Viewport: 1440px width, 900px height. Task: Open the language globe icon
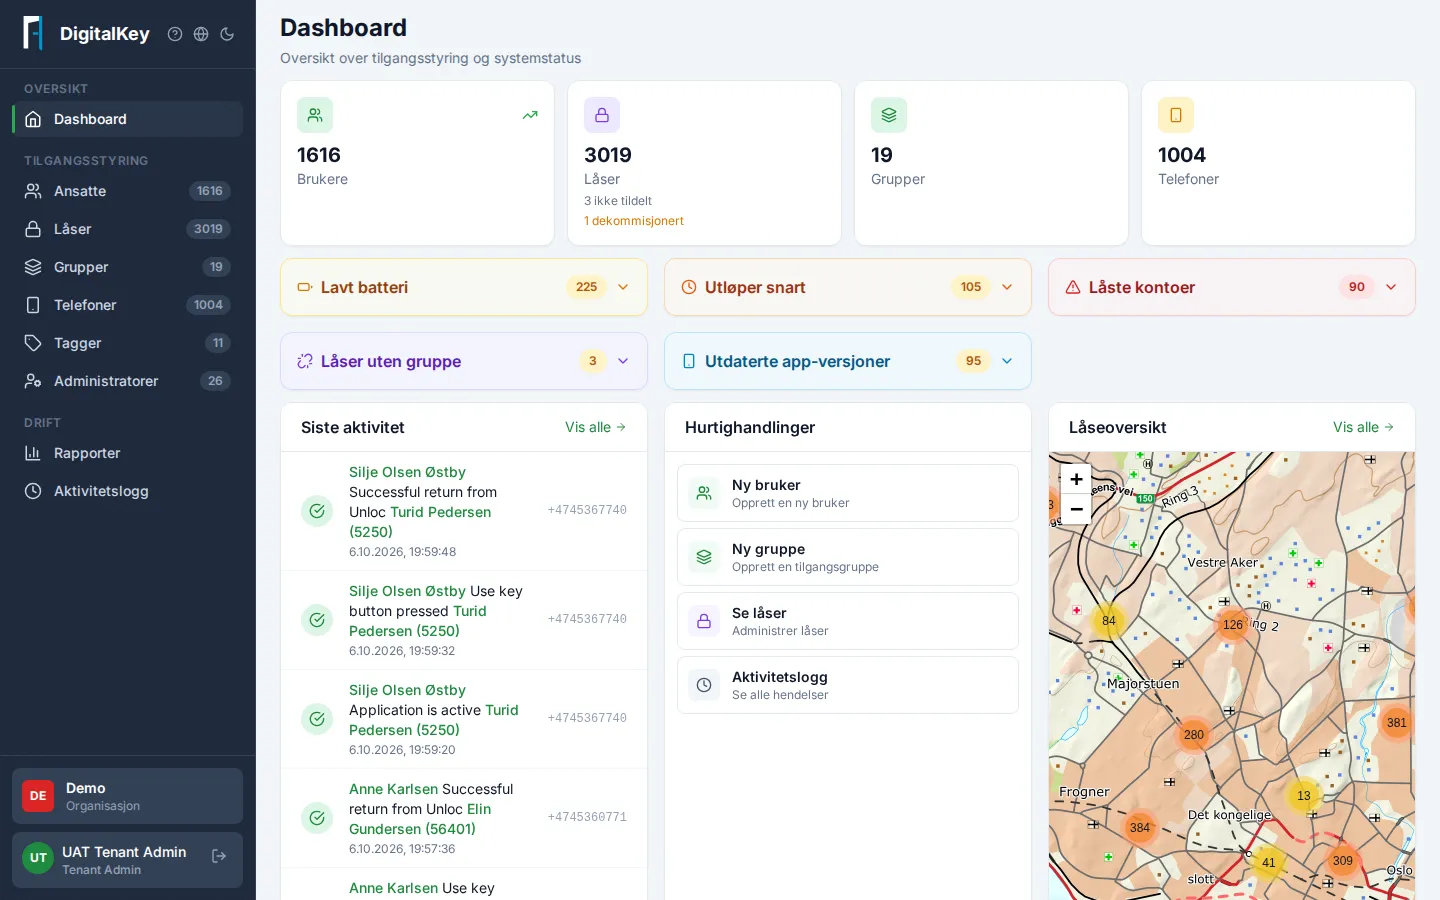click(201, 34)
